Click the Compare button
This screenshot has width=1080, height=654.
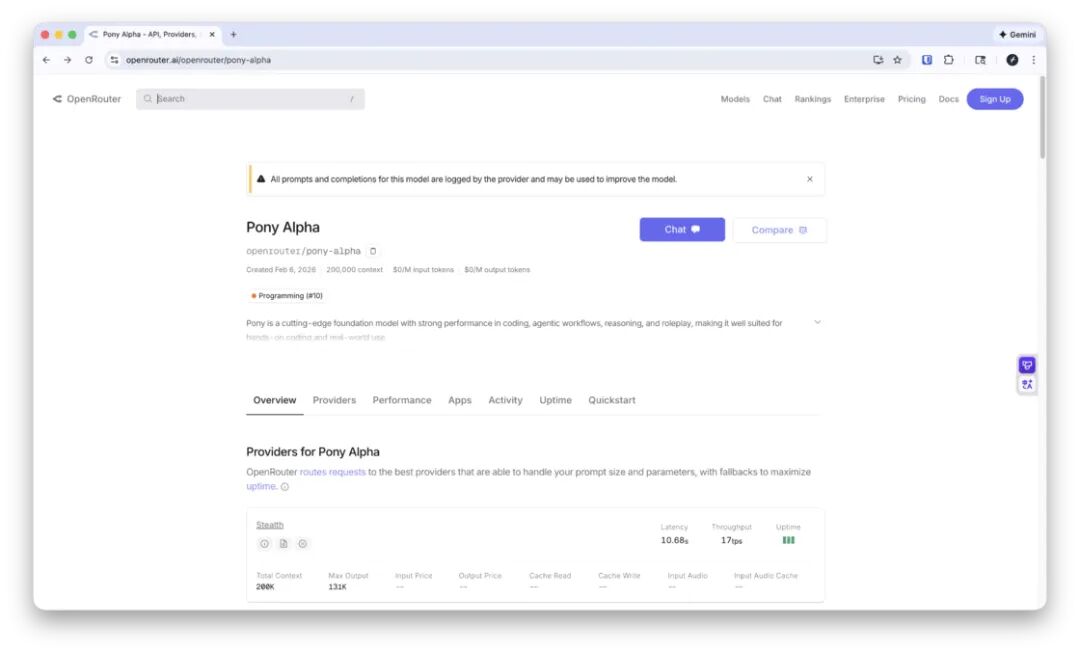[x=779, y=230]
